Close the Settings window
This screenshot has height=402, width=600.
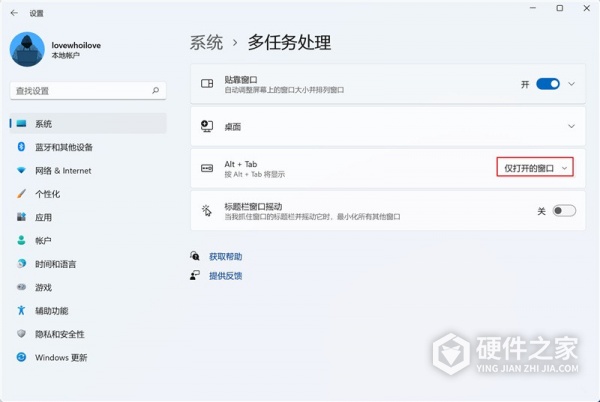tap(586, 8)
